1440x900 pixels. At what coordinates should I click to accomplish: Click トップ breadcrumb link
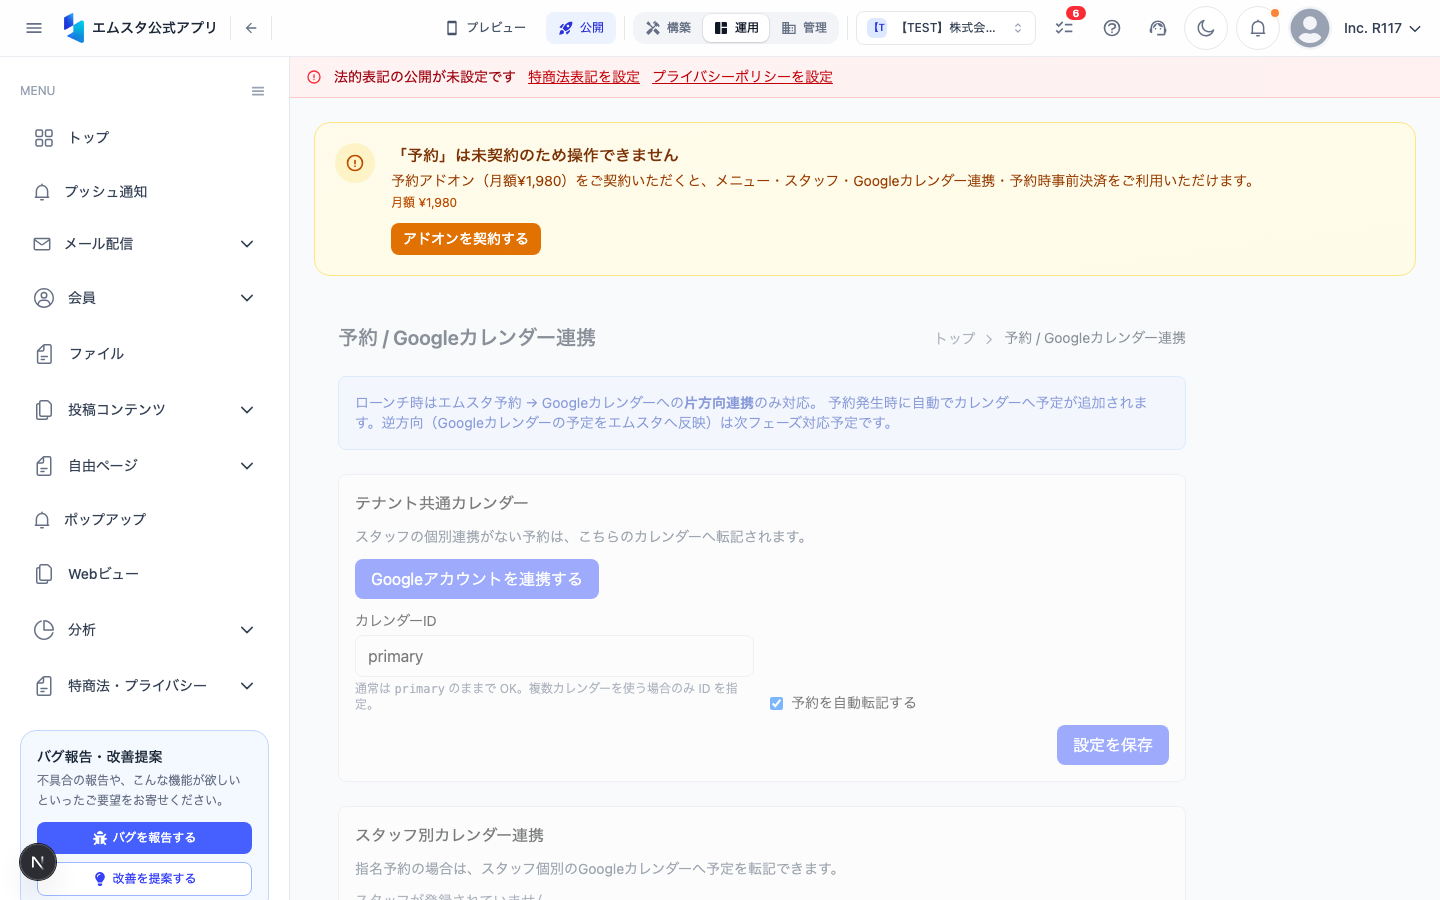[x=955, y=338]
